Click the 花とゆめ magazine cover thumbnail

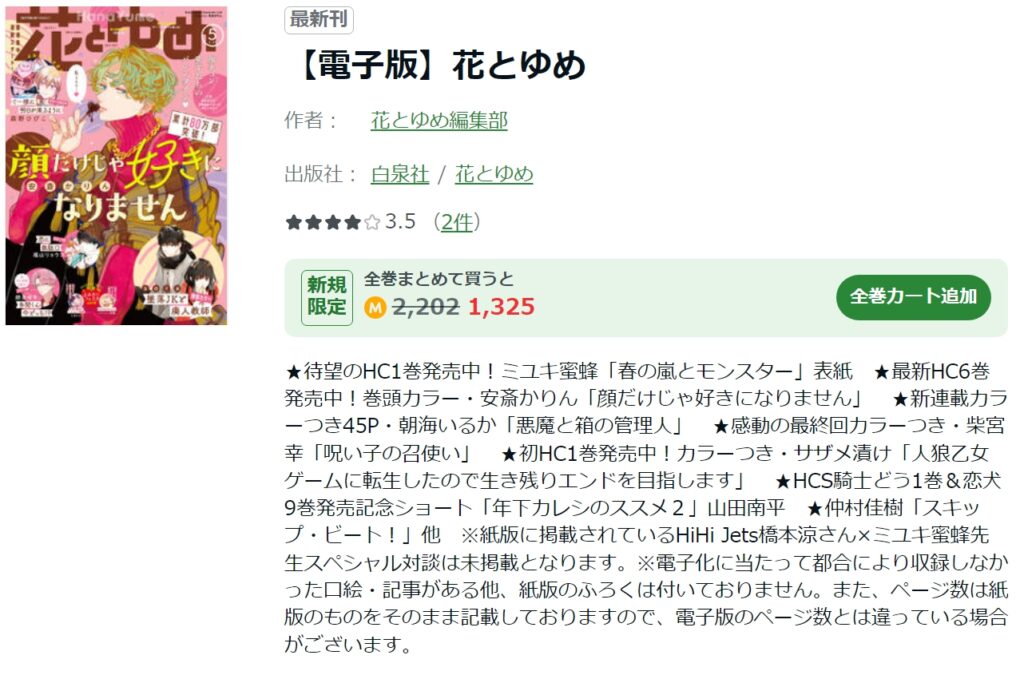click(x=116, y=166)
